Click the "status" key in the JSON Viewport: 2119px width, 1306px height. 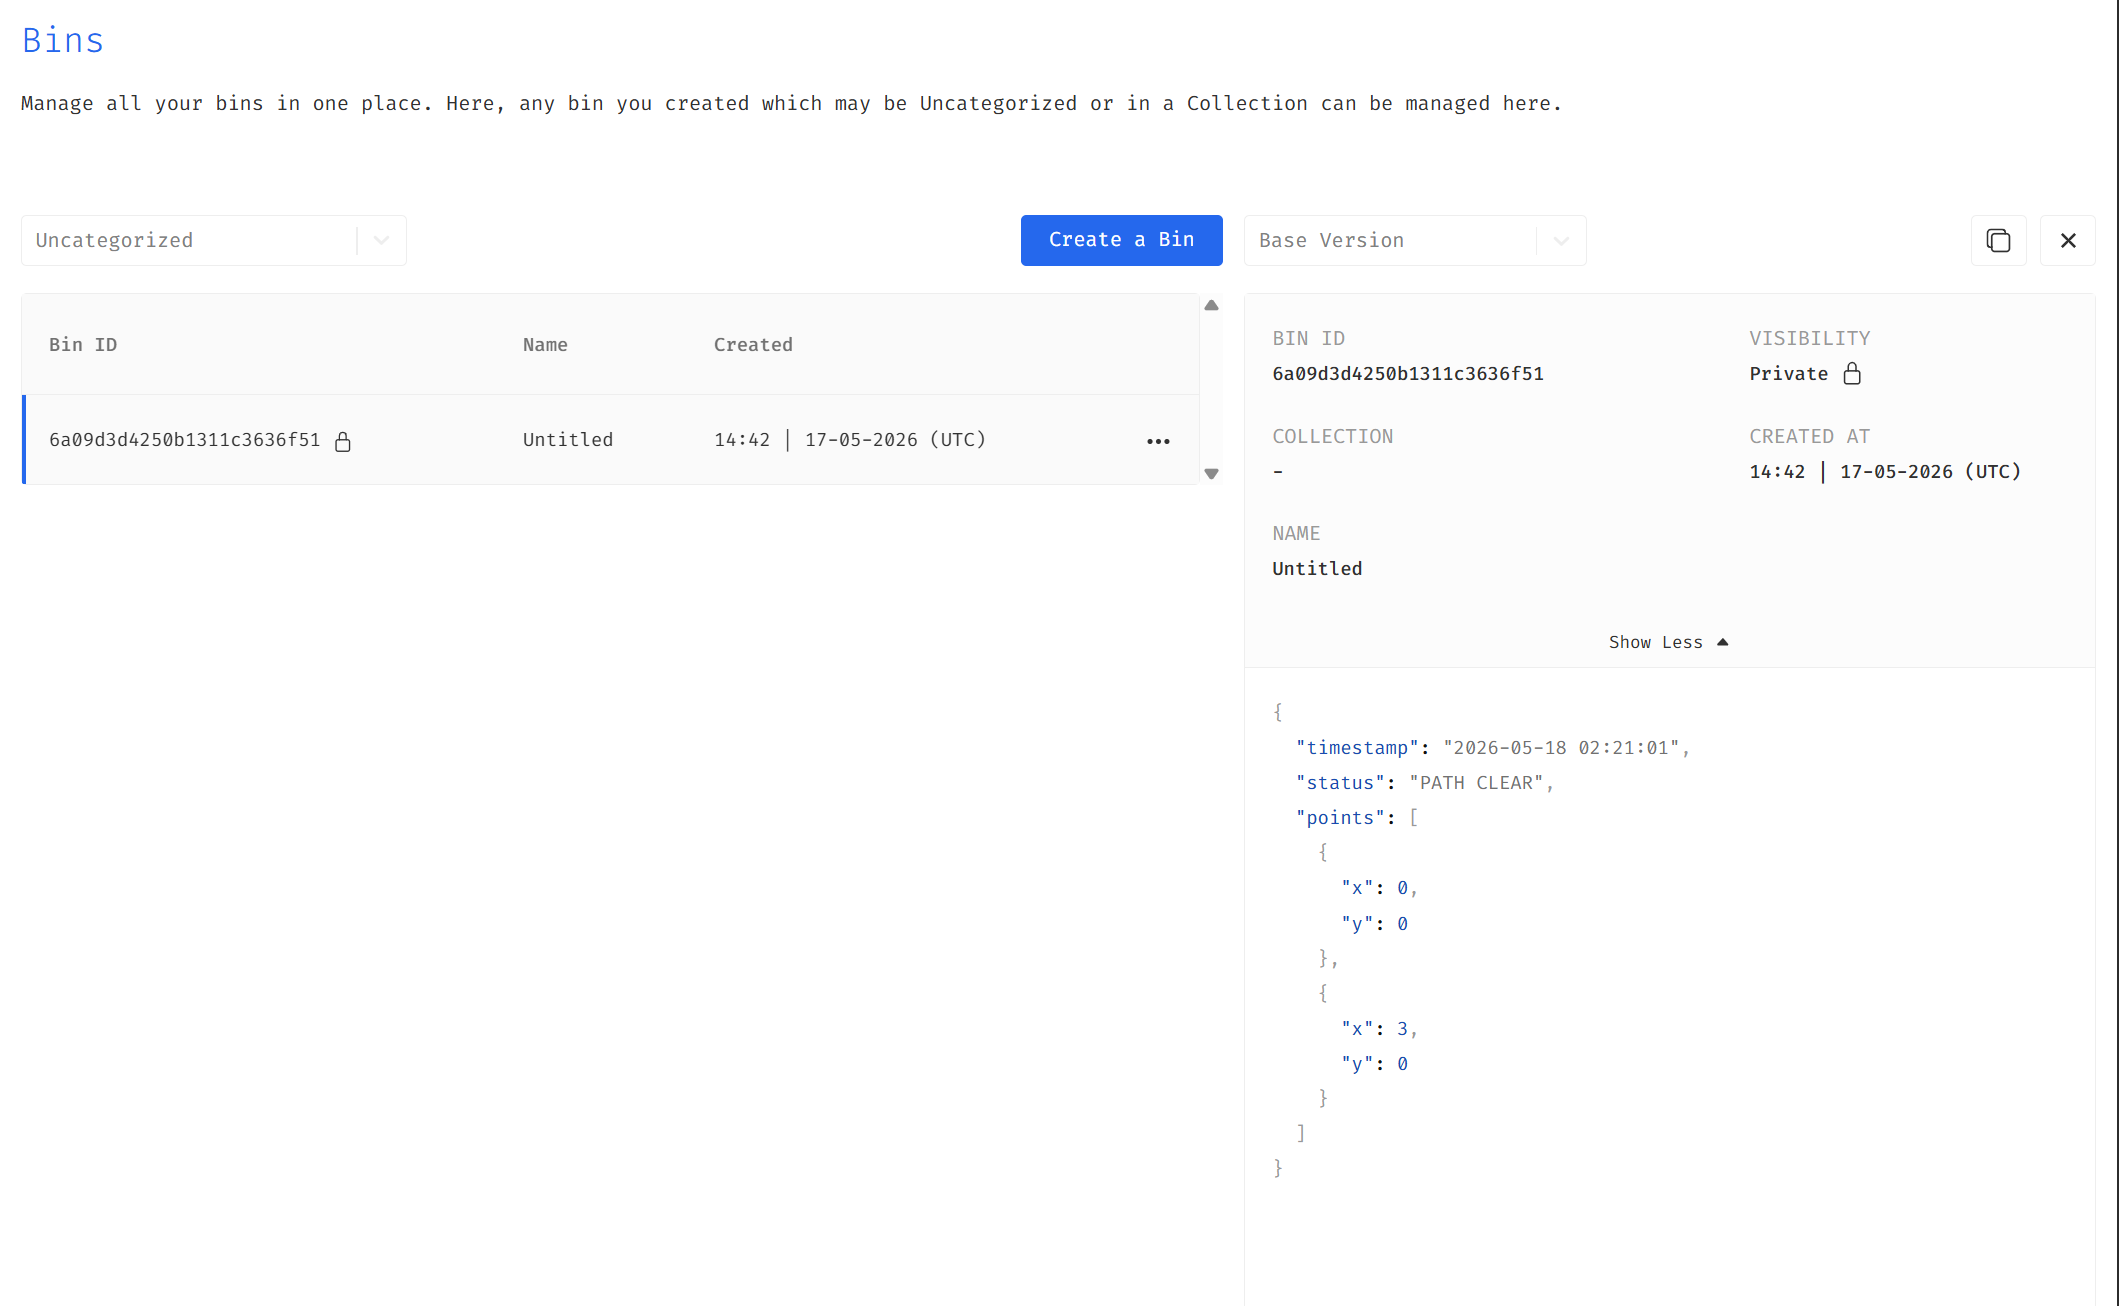[x=1340, y=783]
